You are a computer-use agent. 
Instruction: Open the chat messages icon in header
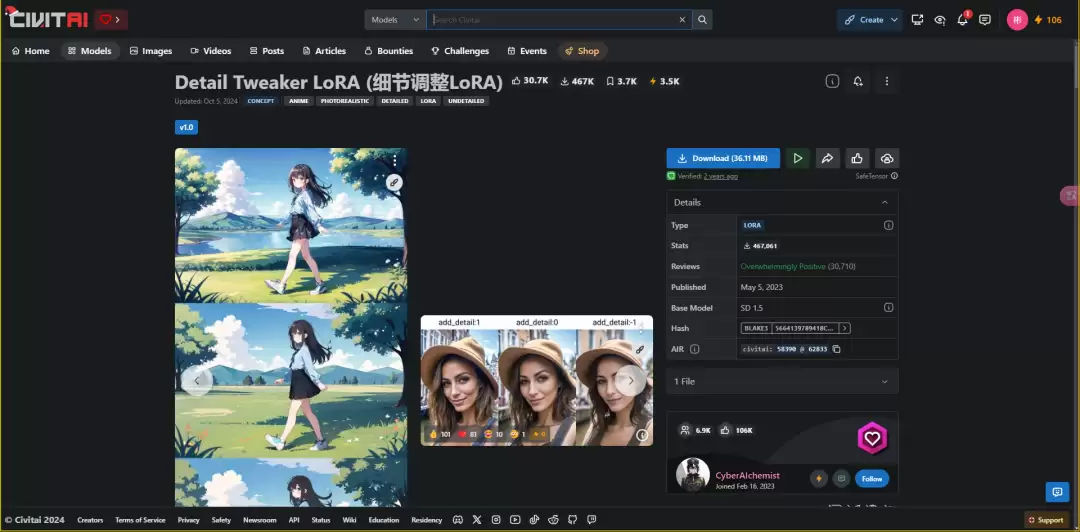coord(985,19)
